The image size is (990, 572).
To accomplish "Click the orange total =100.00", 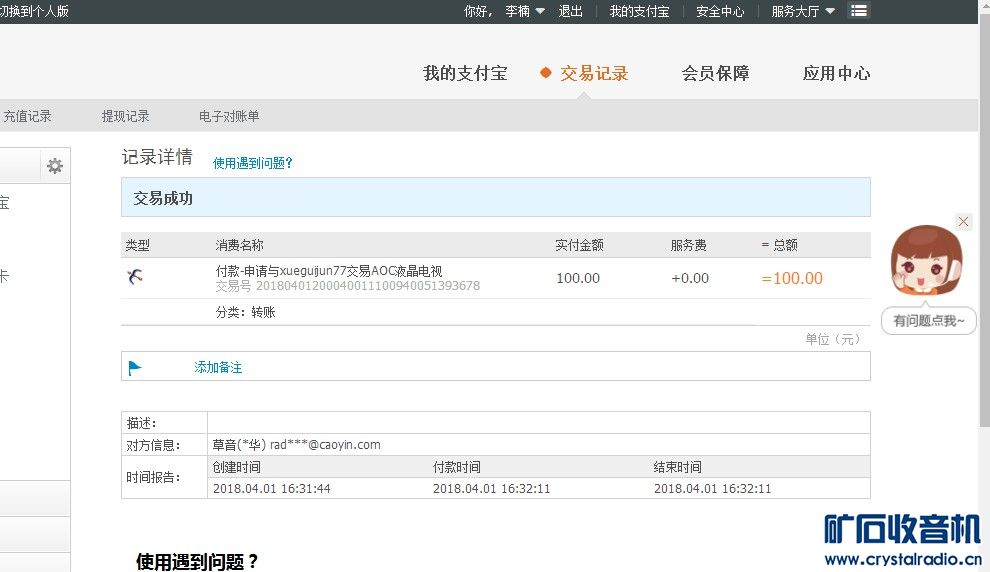I will pyautogui.click(x=792, y=278).
